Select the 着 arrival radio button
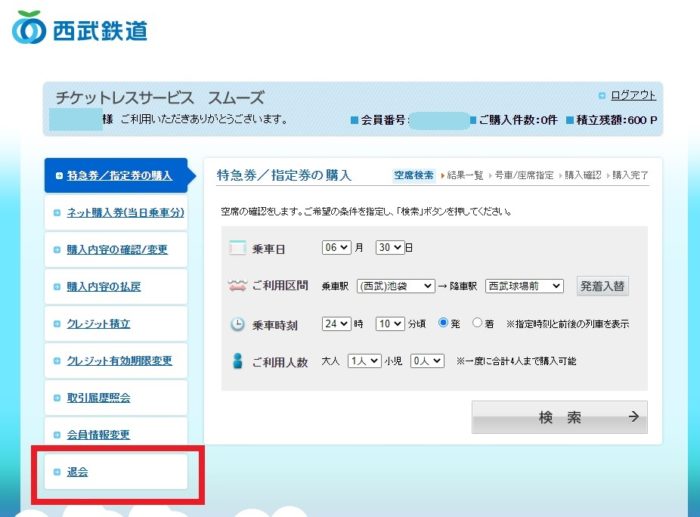The width and height of the screenshot is (700, 517). pyautogui.click(x=477, y=324)
